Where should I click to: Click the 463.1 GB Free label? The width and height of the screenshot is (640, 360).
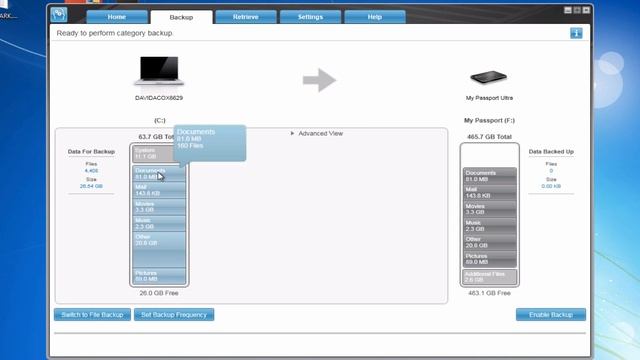click(489, 293)
